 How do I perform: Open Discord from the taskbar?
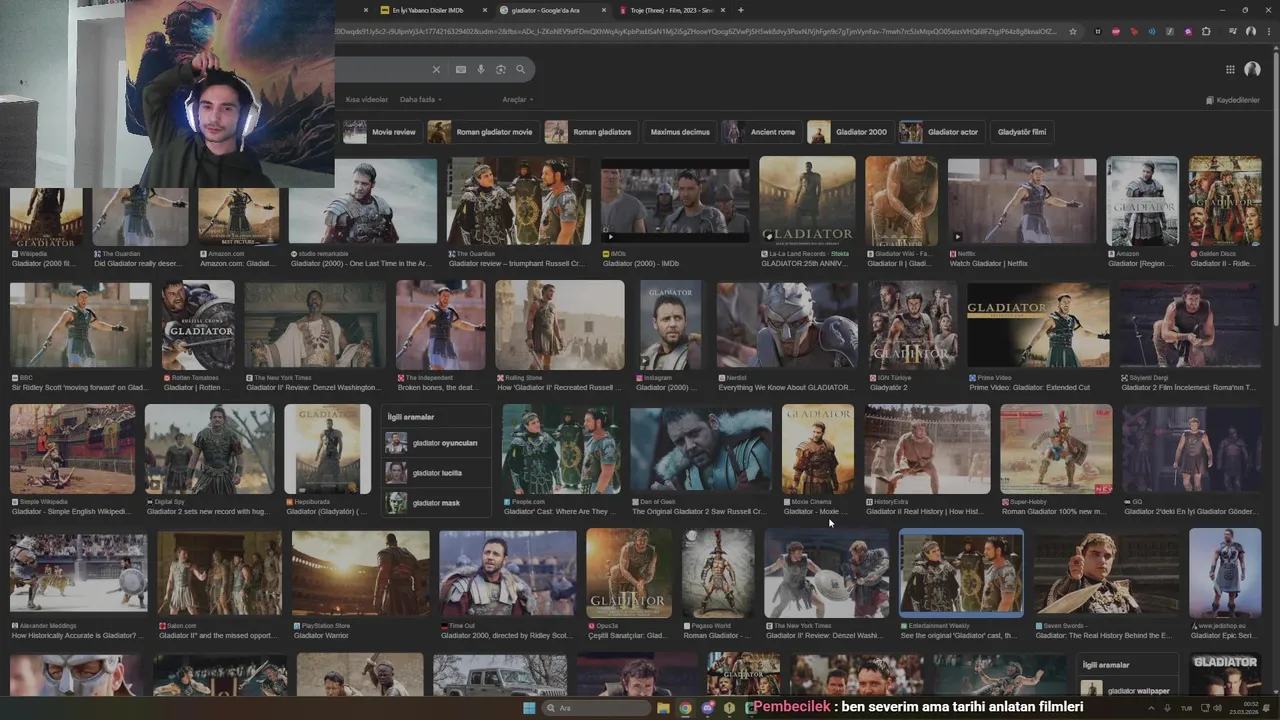708,708
